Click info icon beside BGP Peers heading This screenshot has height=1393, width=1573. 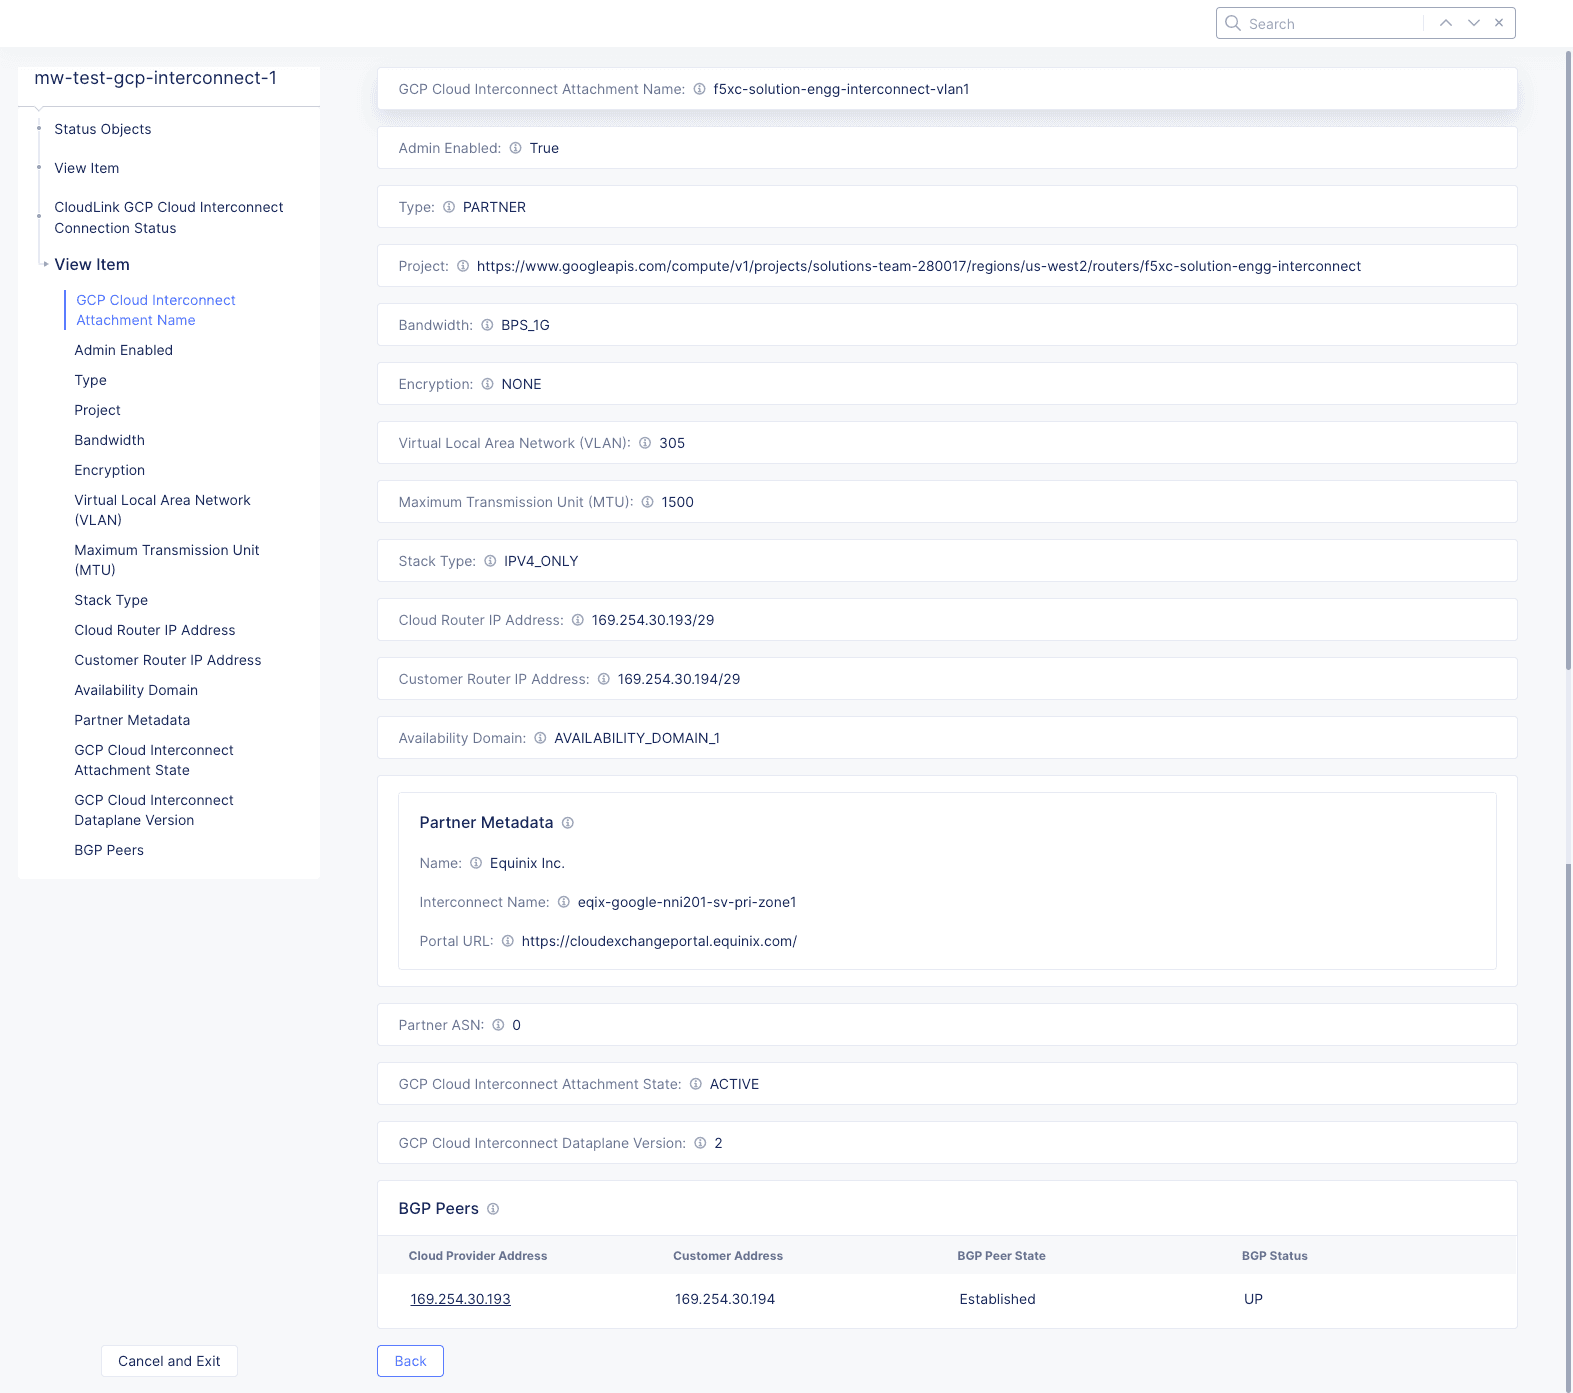pos(493,1209)
